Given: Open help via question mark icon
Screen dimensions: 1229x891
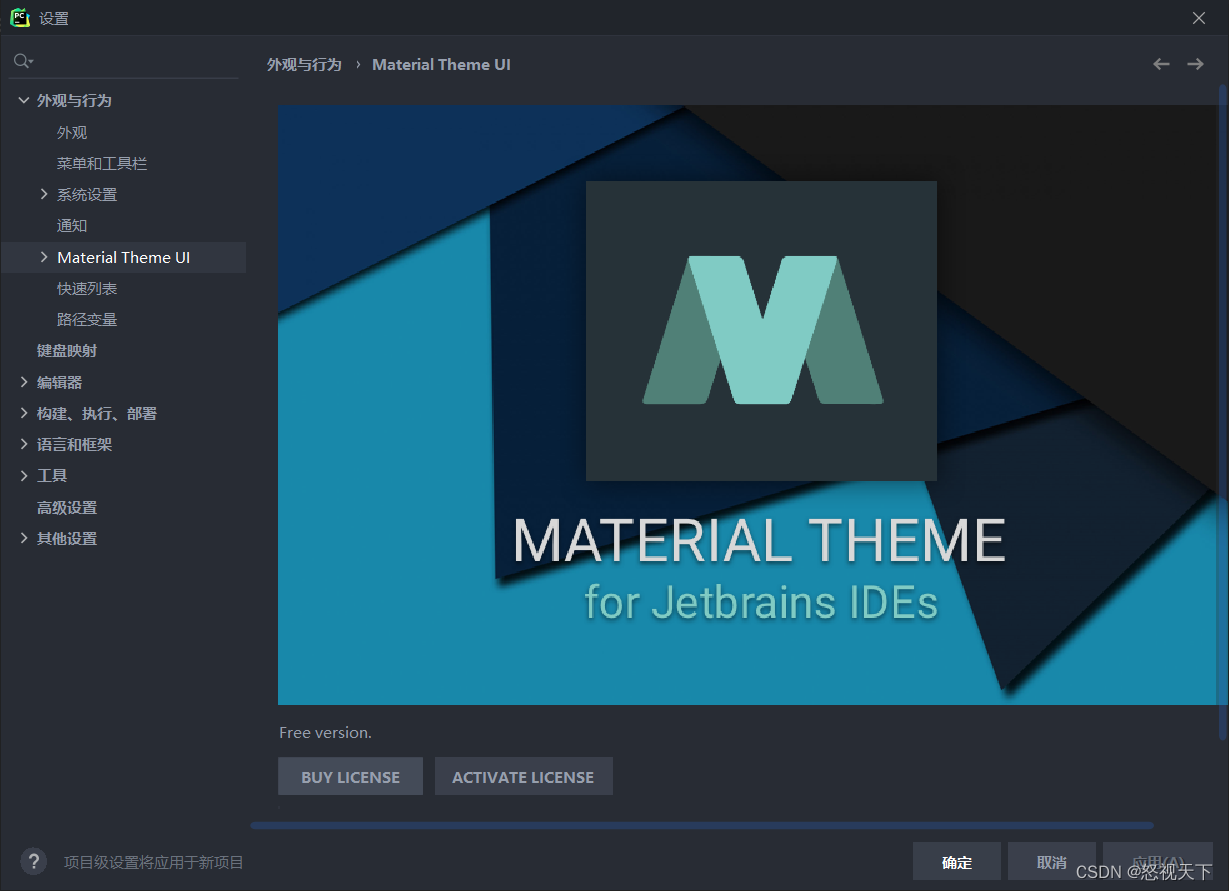Looking at the screenshot, I should (x=33, y=861).
